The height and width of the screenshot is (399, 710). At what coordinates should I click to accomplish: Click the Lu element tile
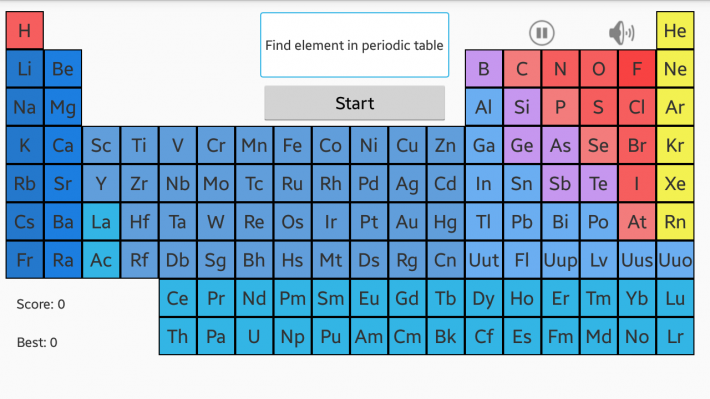click(675, 298)
